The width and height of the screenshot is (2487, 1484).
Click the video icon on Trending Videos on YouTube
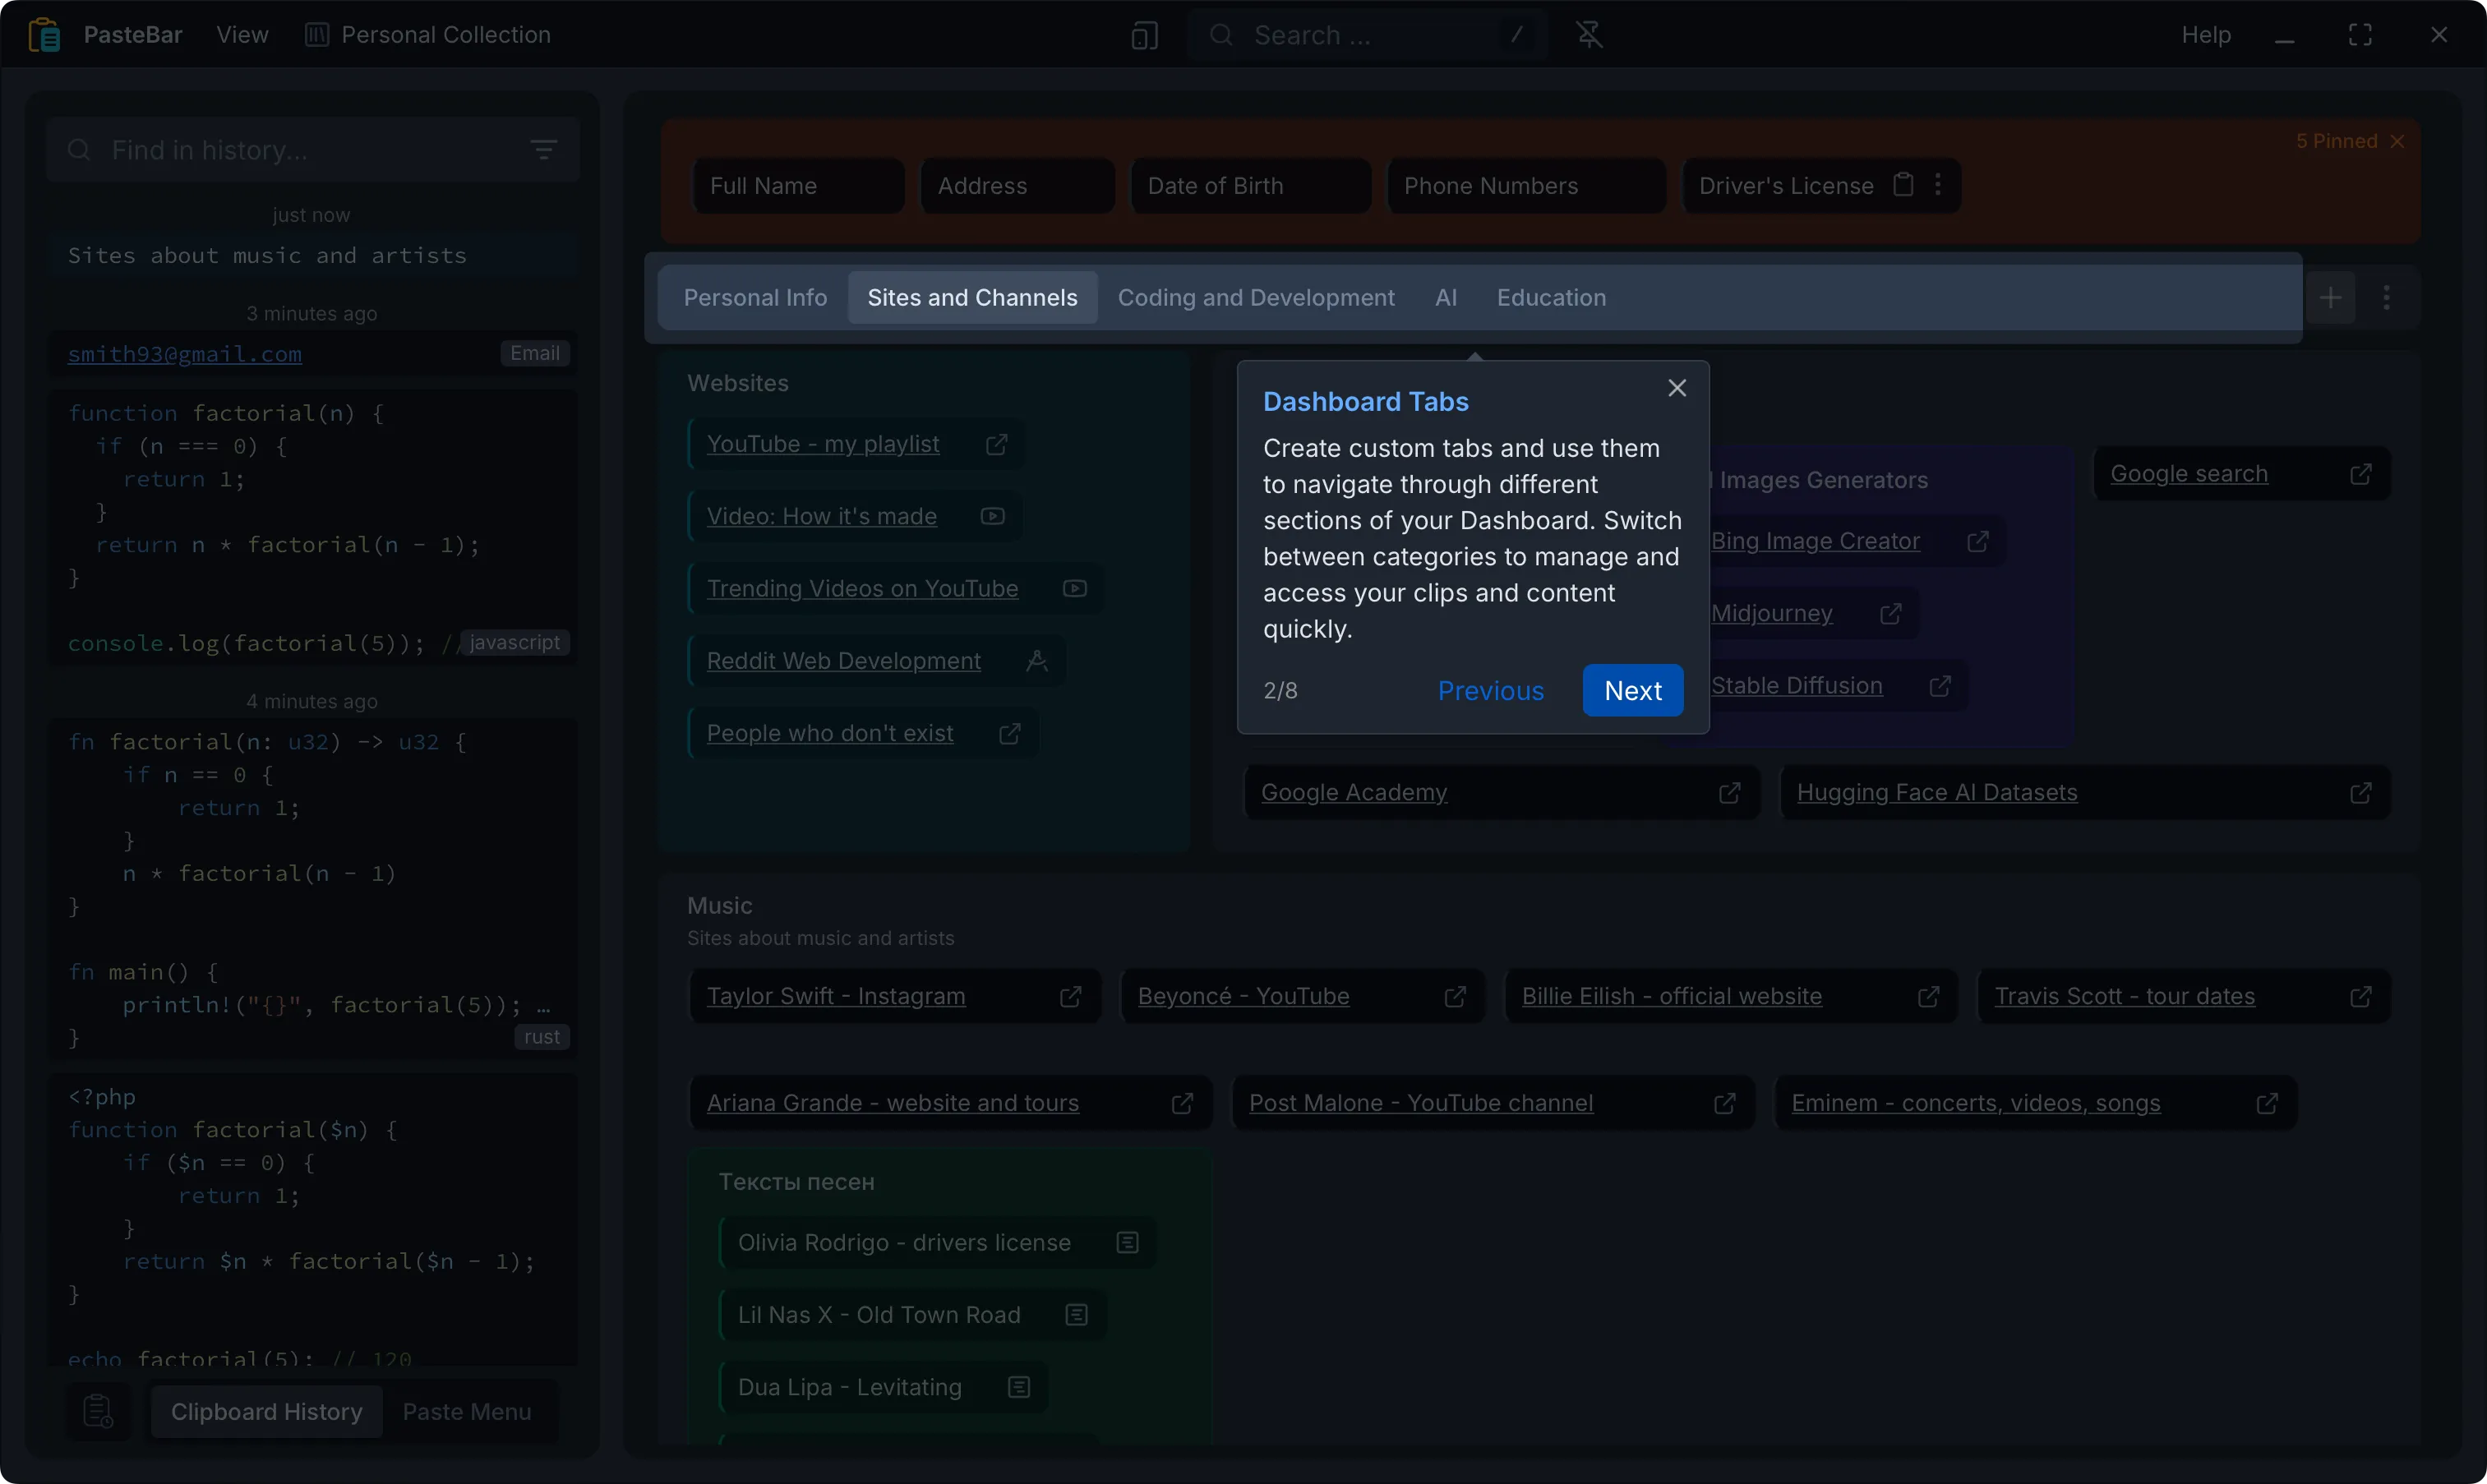(1074, 589)
